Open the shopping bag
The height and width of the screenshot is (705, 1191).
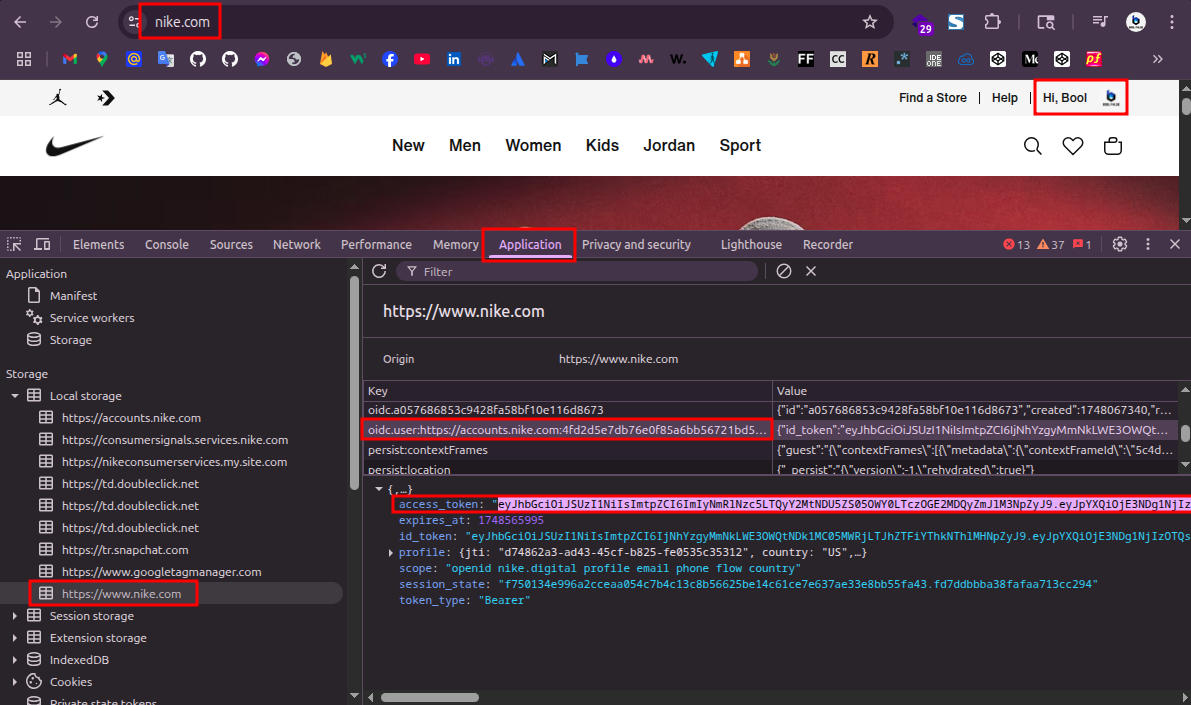click(x=1113, y=146)
